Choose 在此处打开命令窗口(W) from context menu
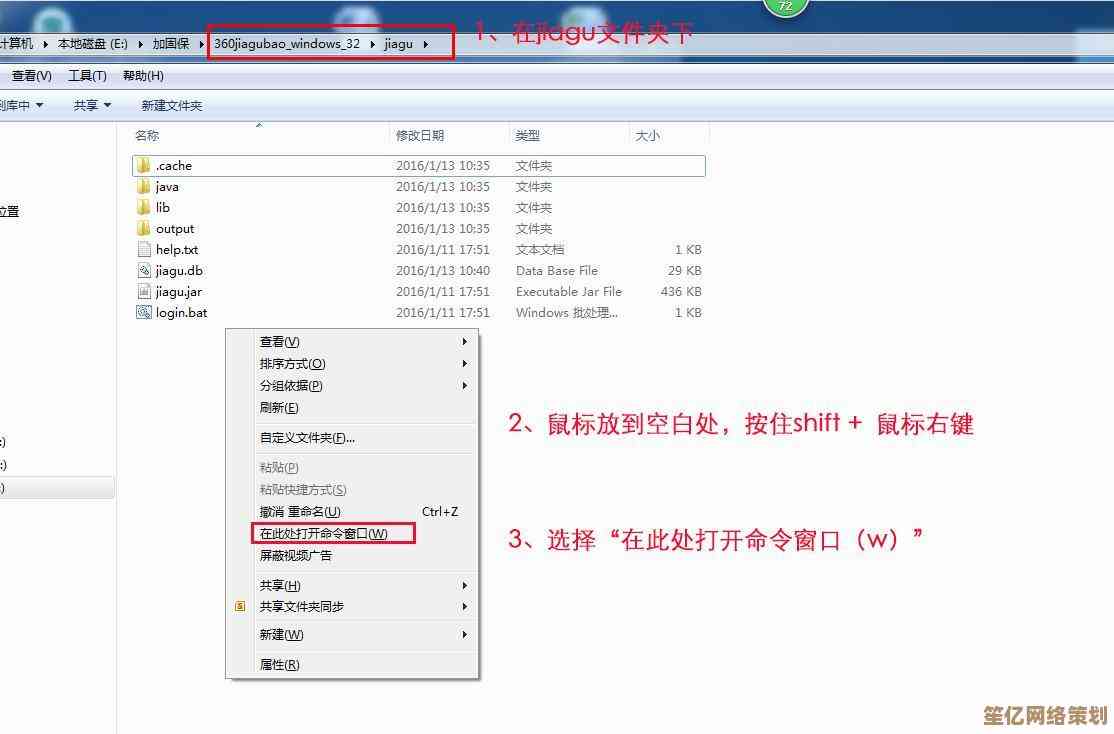 (323, 534)
